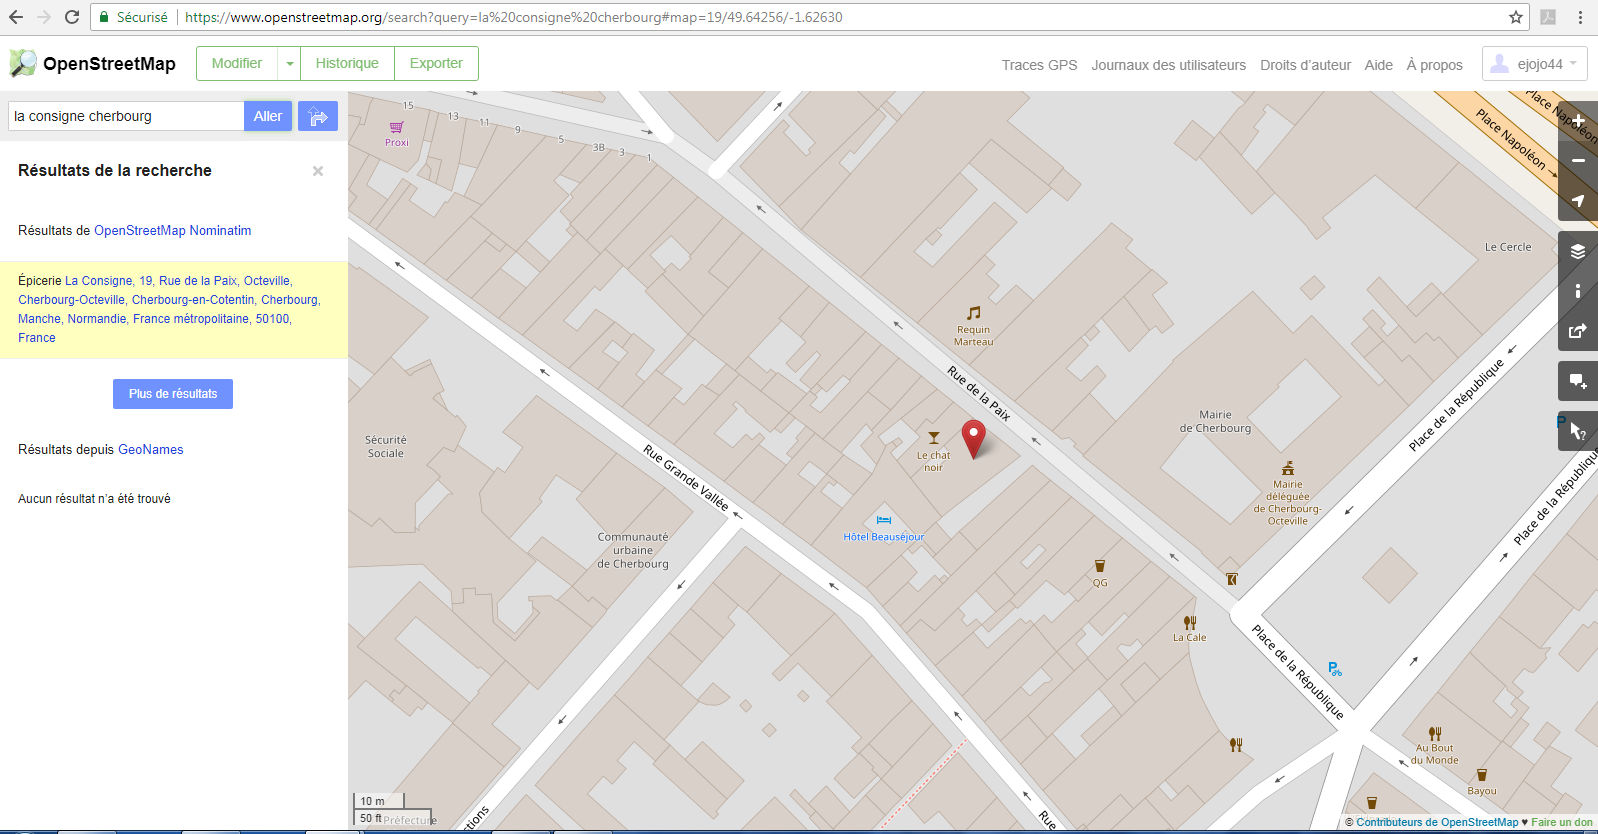Open the Aide menu item

pos(1378,65)
